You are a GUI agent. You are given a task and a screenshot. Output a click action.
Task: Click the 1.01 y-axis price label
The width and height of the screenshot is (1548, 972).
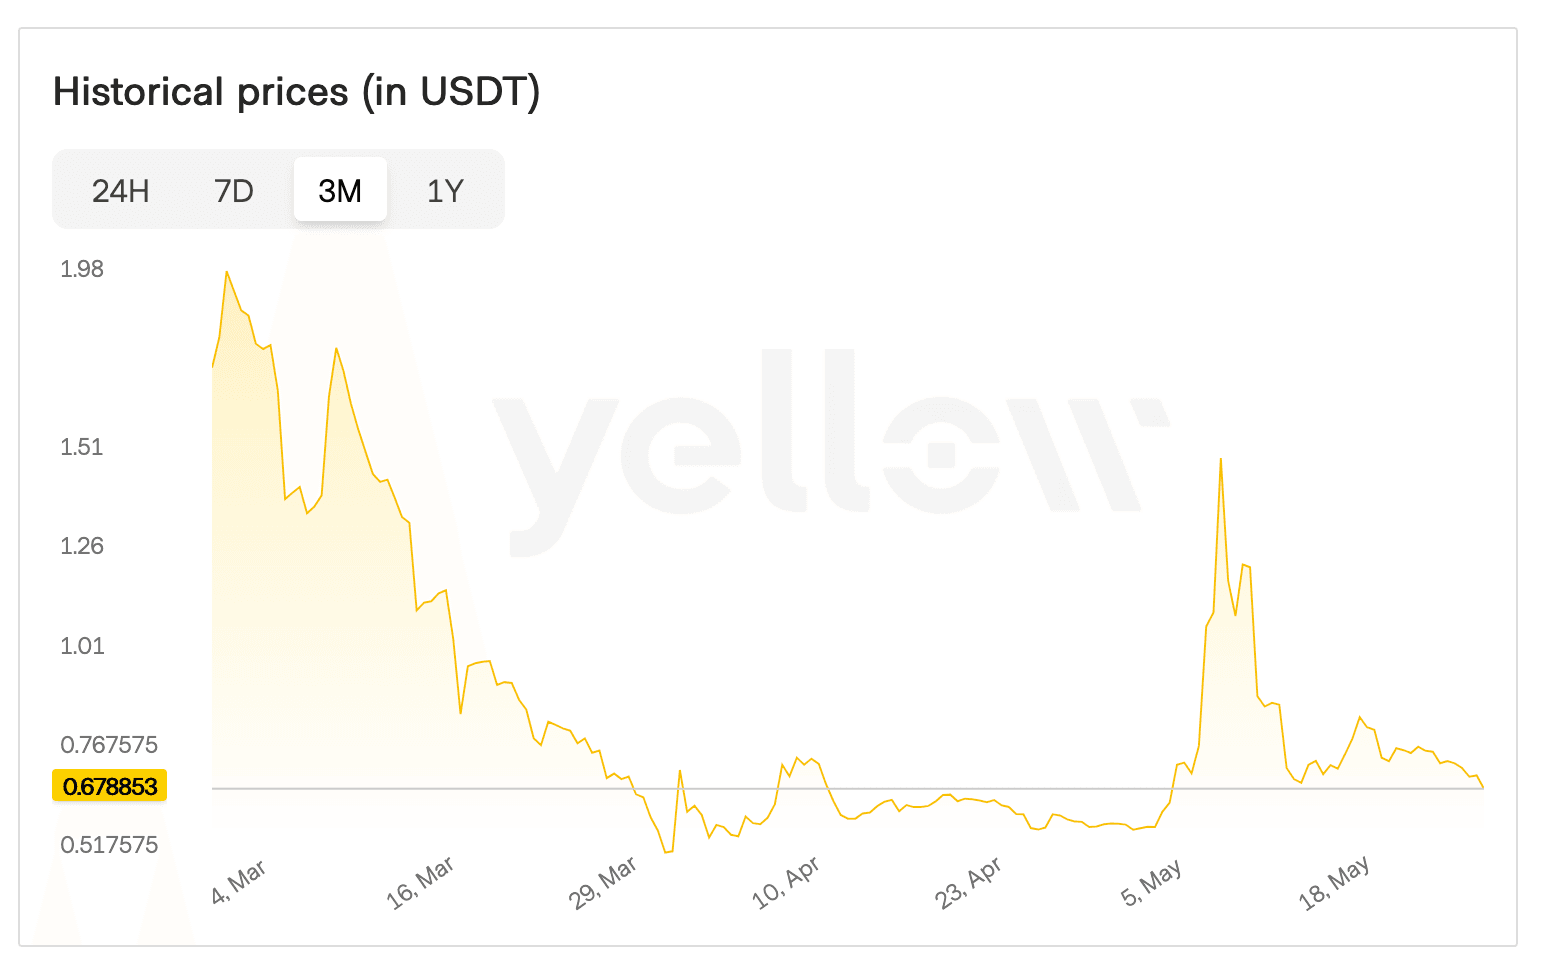click(82, 646)
